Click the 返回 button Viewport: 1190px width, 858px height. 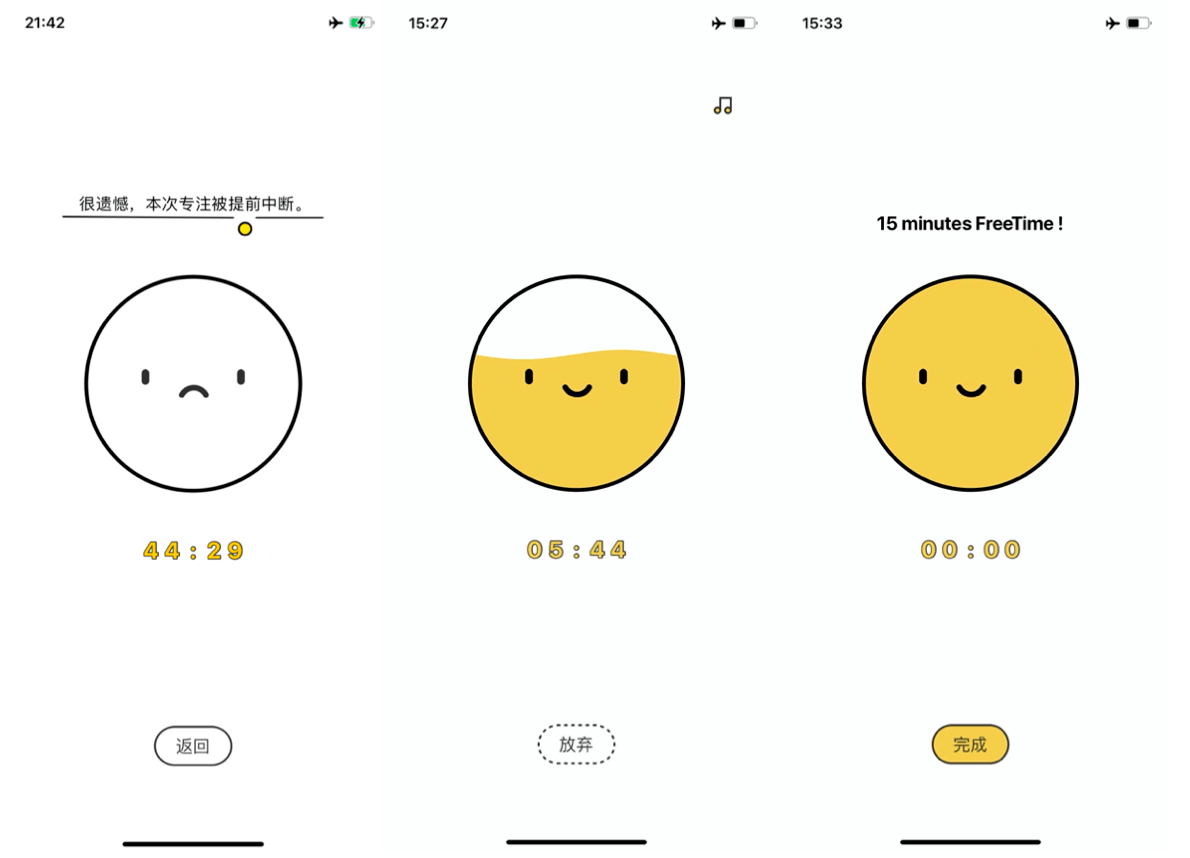tap(193, 746)
